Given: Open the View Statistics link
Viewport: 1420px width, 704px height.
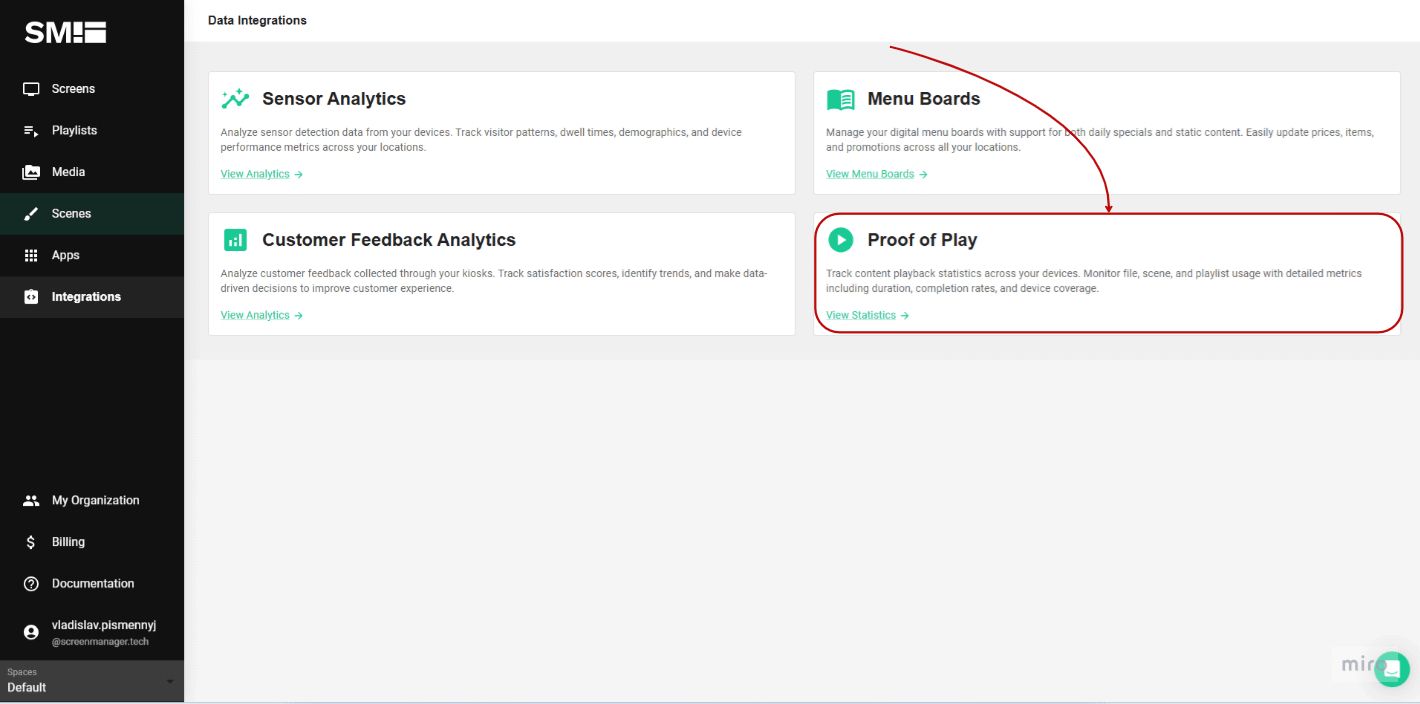Looking at the screenshot, I should tap(868, 315).
